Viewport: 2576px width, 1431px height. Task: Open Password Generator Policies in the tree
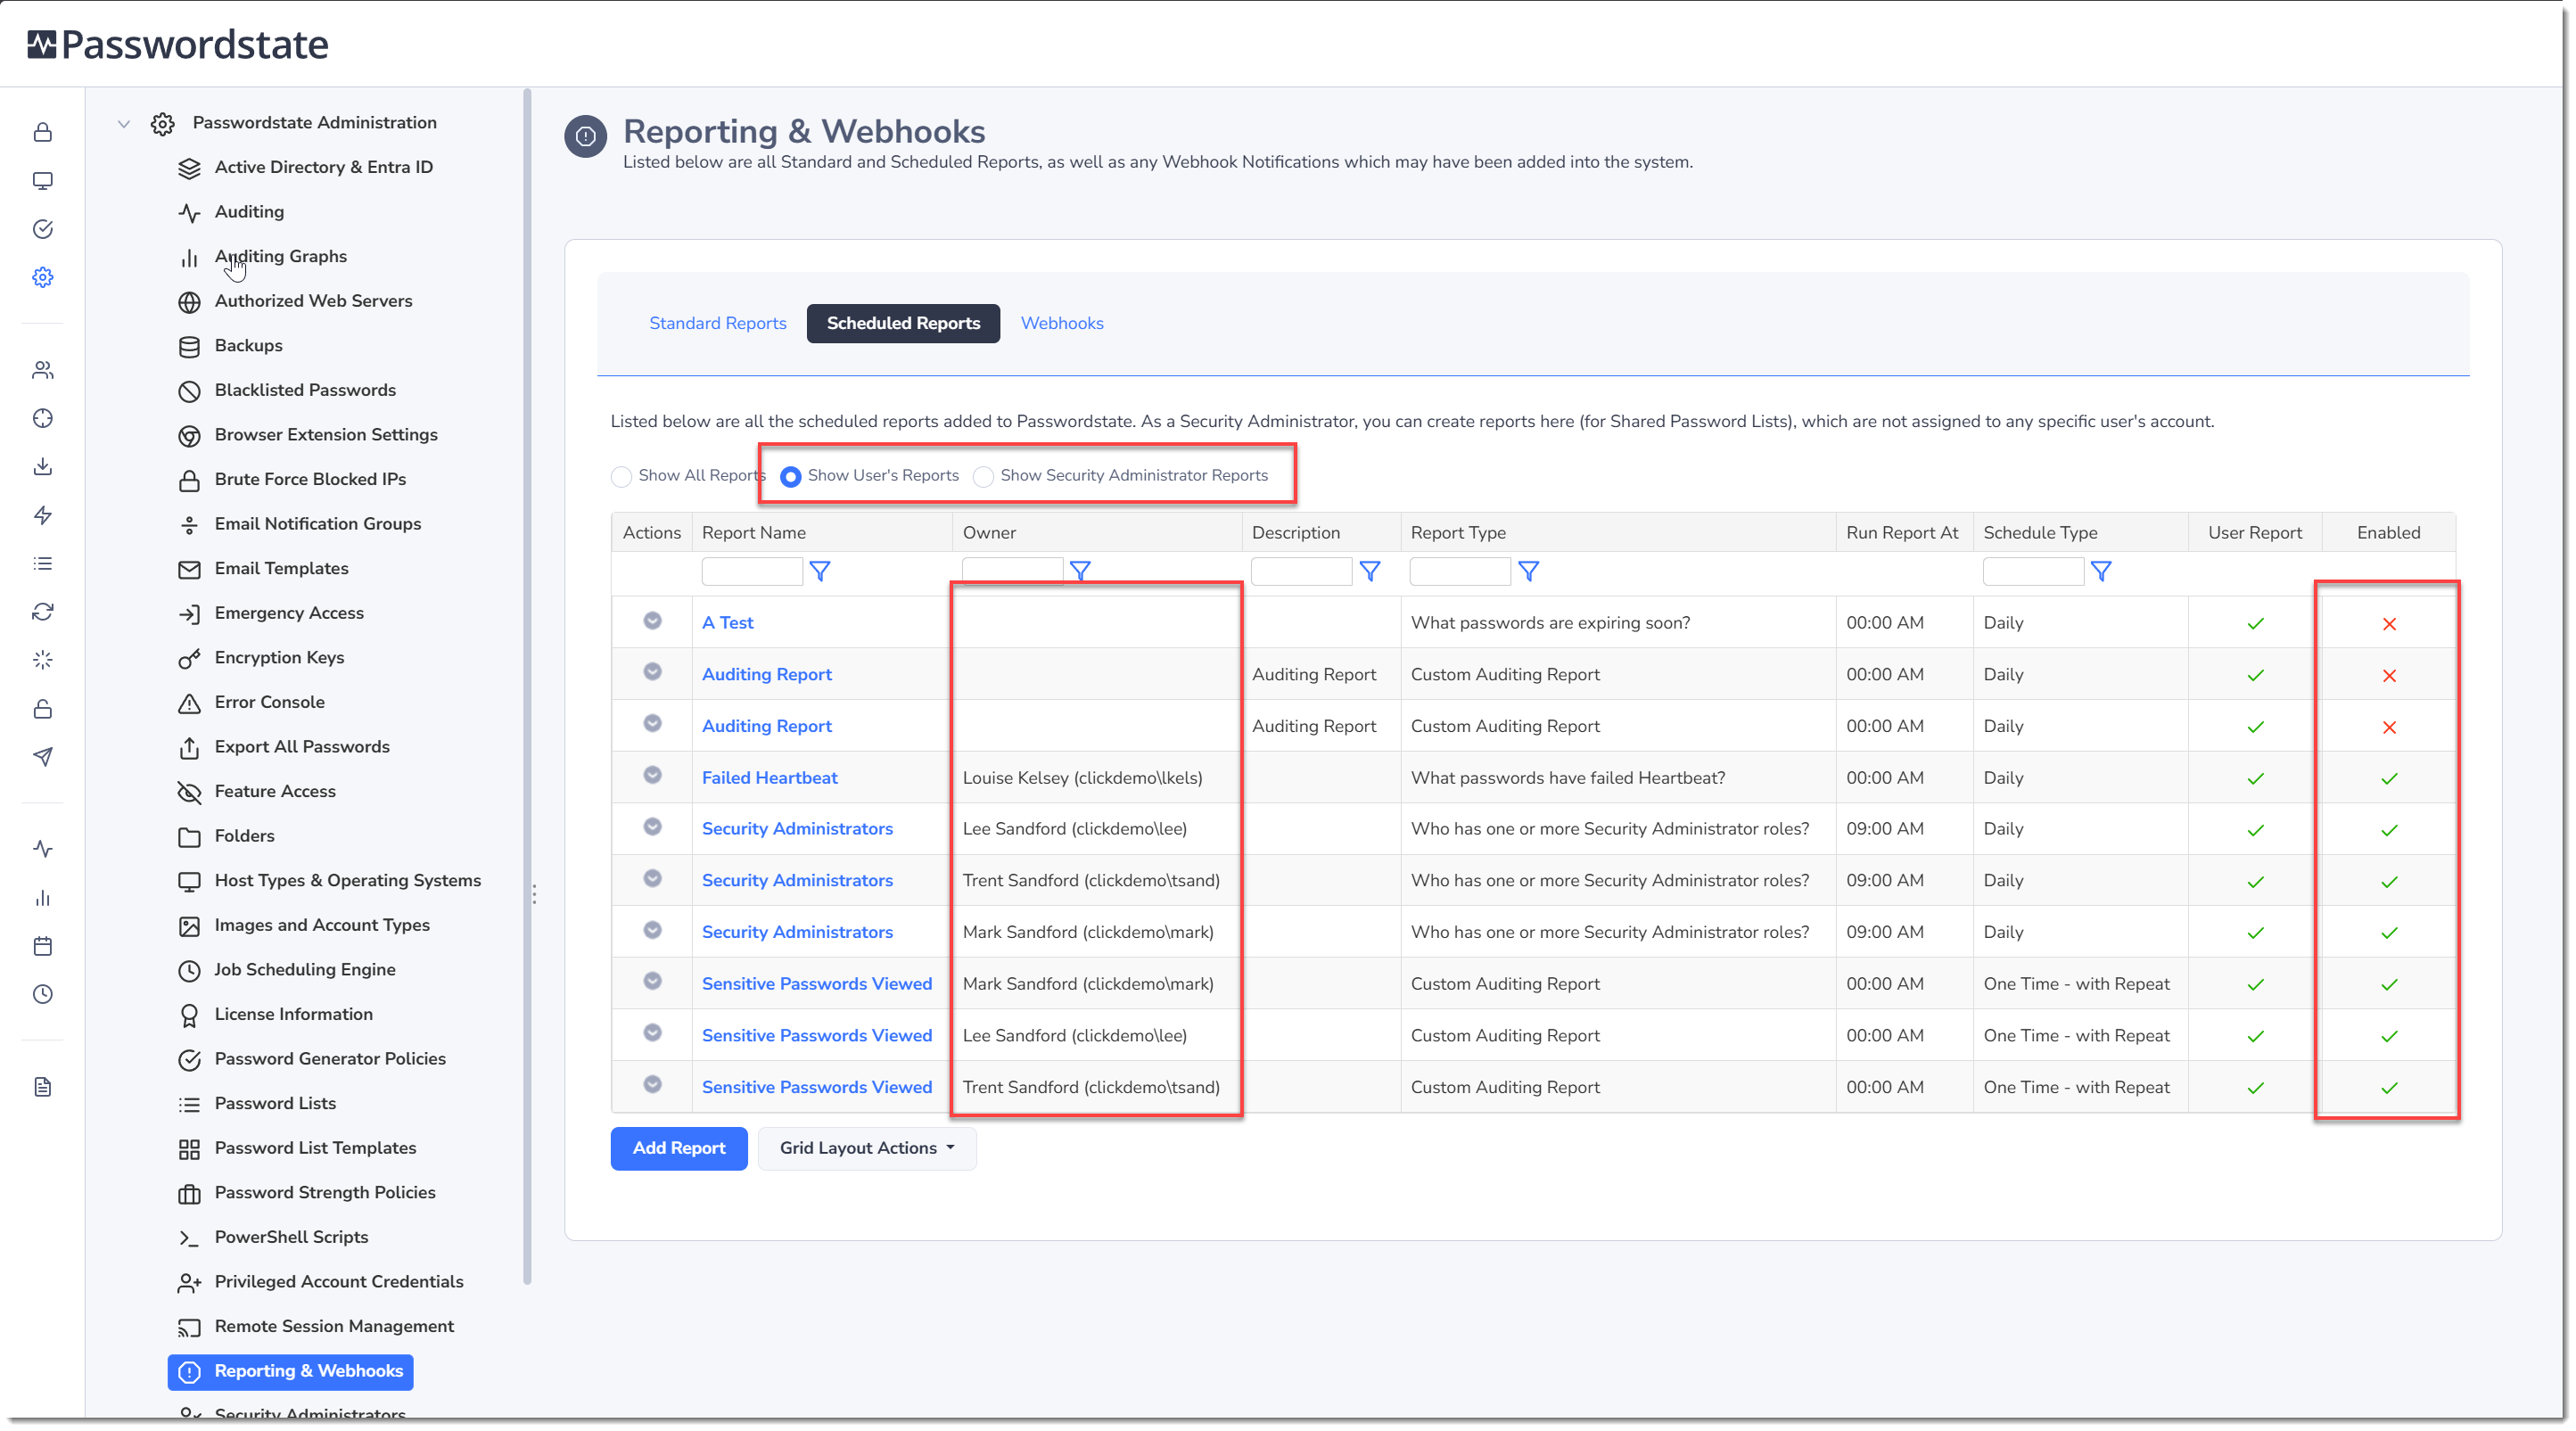tap(330, 1059)
